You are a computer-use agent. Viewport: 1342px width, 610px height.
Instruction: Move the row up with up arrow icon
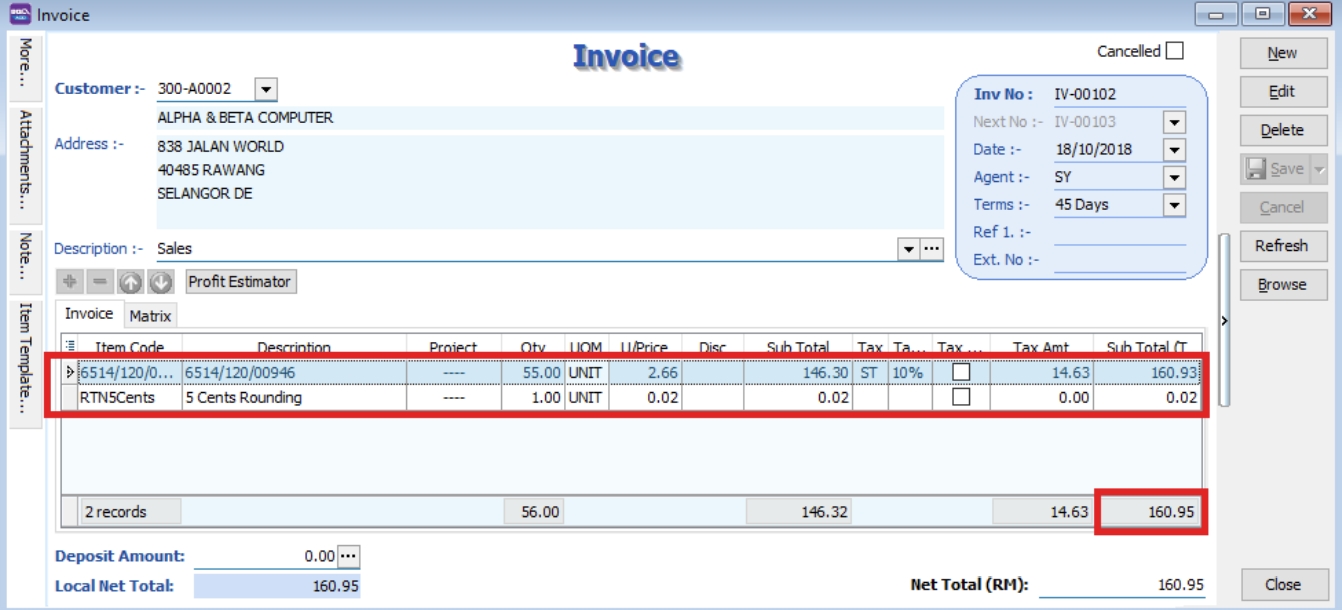pos(131,282)
